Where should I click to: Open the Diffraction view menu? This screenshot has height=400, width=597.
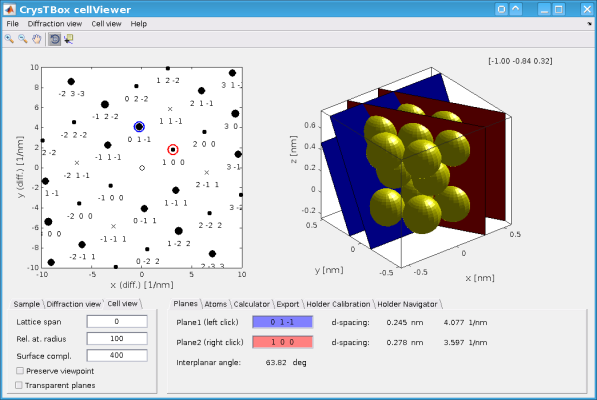pyautogui.click(x=55, y=24)
